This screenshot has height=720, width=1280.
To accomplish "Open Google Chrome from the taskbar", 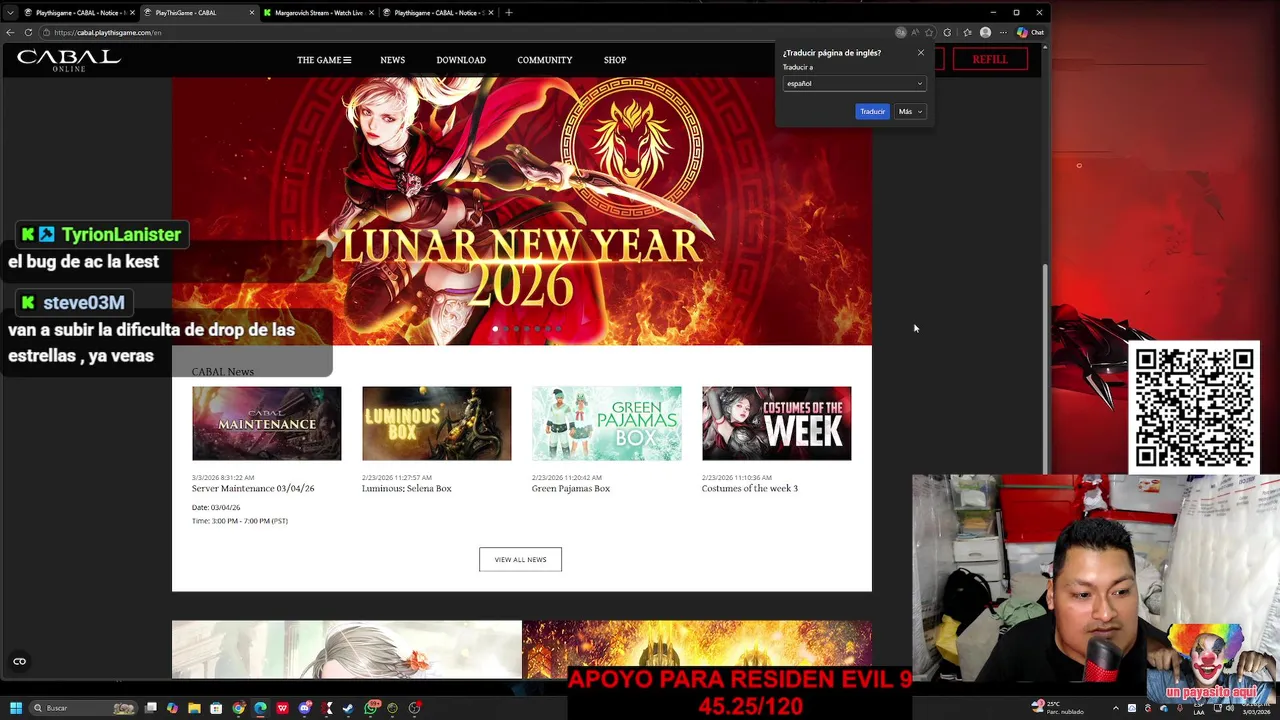I will (238, 708).
